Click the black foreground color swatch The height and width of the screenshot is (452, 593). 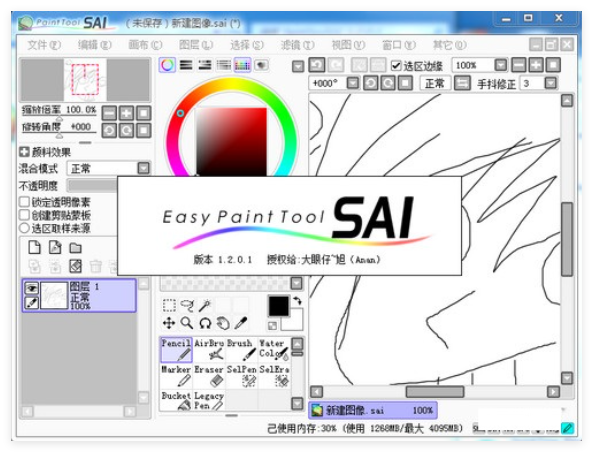(x=279, y=306)
